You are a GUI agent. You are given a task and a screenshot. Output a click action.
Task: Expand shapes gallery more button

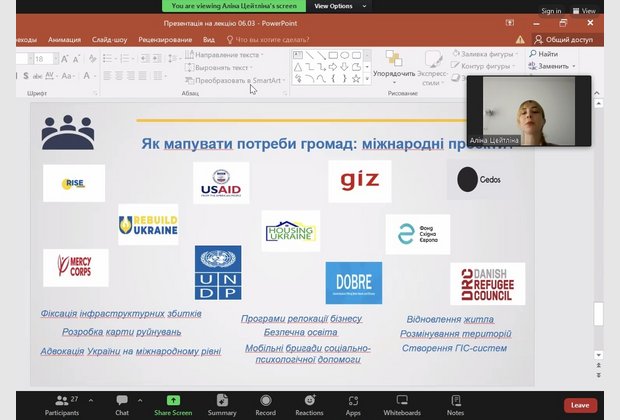coord(367,79)
